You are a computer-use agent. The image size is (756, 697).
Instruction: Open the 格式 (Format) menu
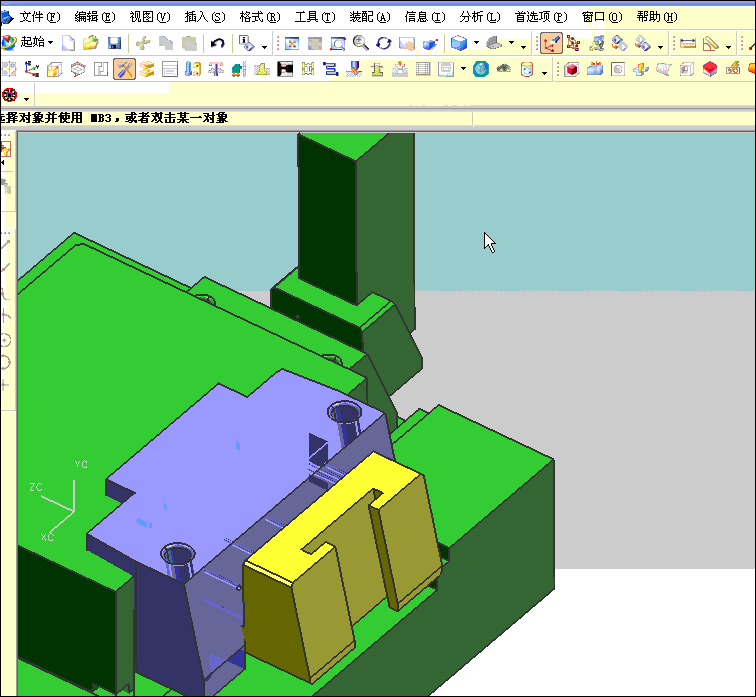259,17
